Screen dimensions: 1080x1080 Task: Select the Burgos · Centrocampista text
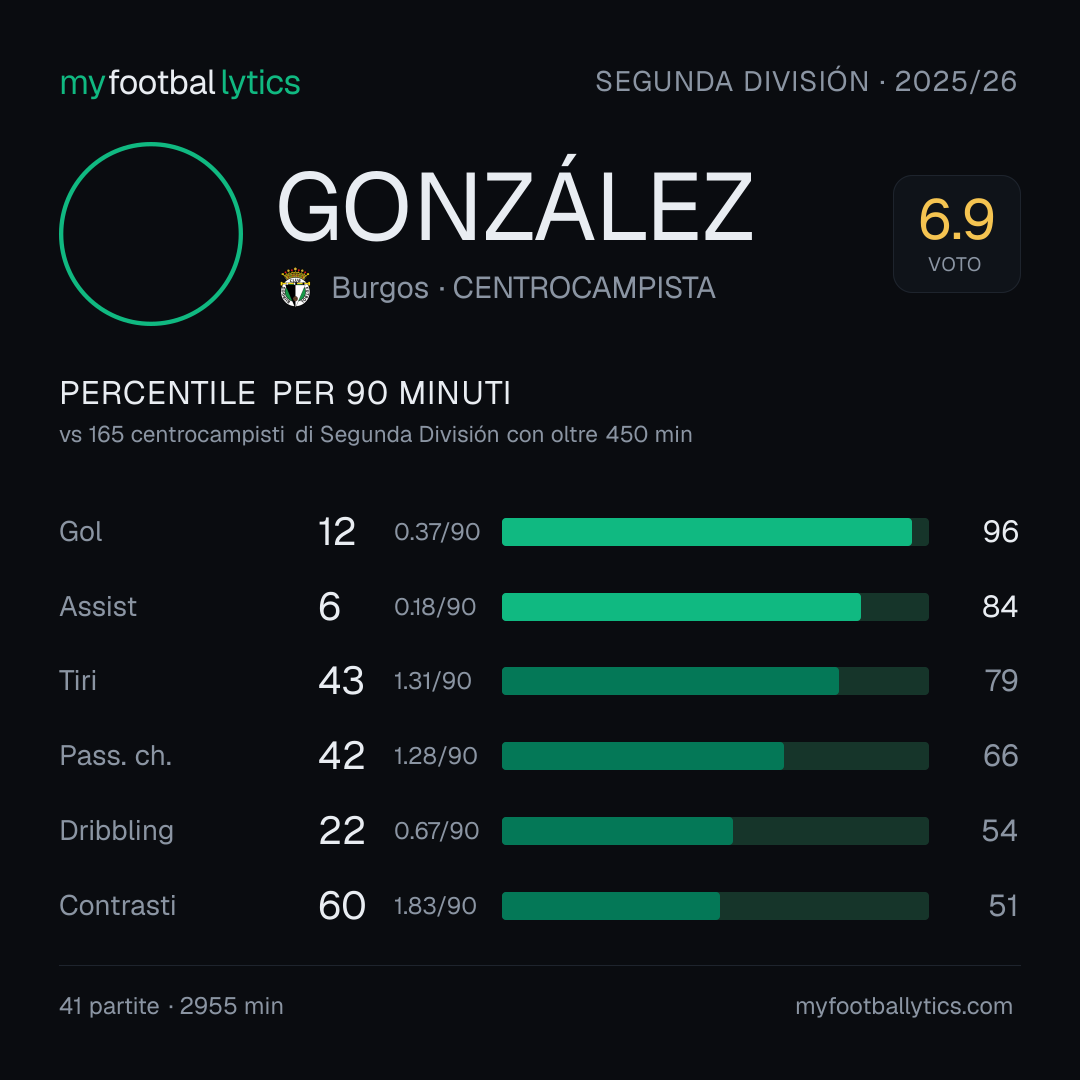[523, 288]
